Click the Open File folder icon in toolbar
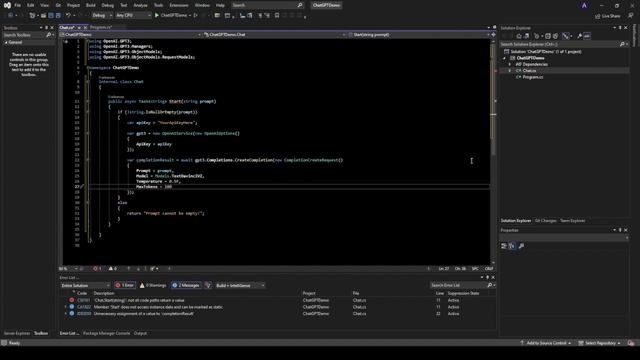The height and width of the screenshot is (360, 640). [x=43, y=15]
